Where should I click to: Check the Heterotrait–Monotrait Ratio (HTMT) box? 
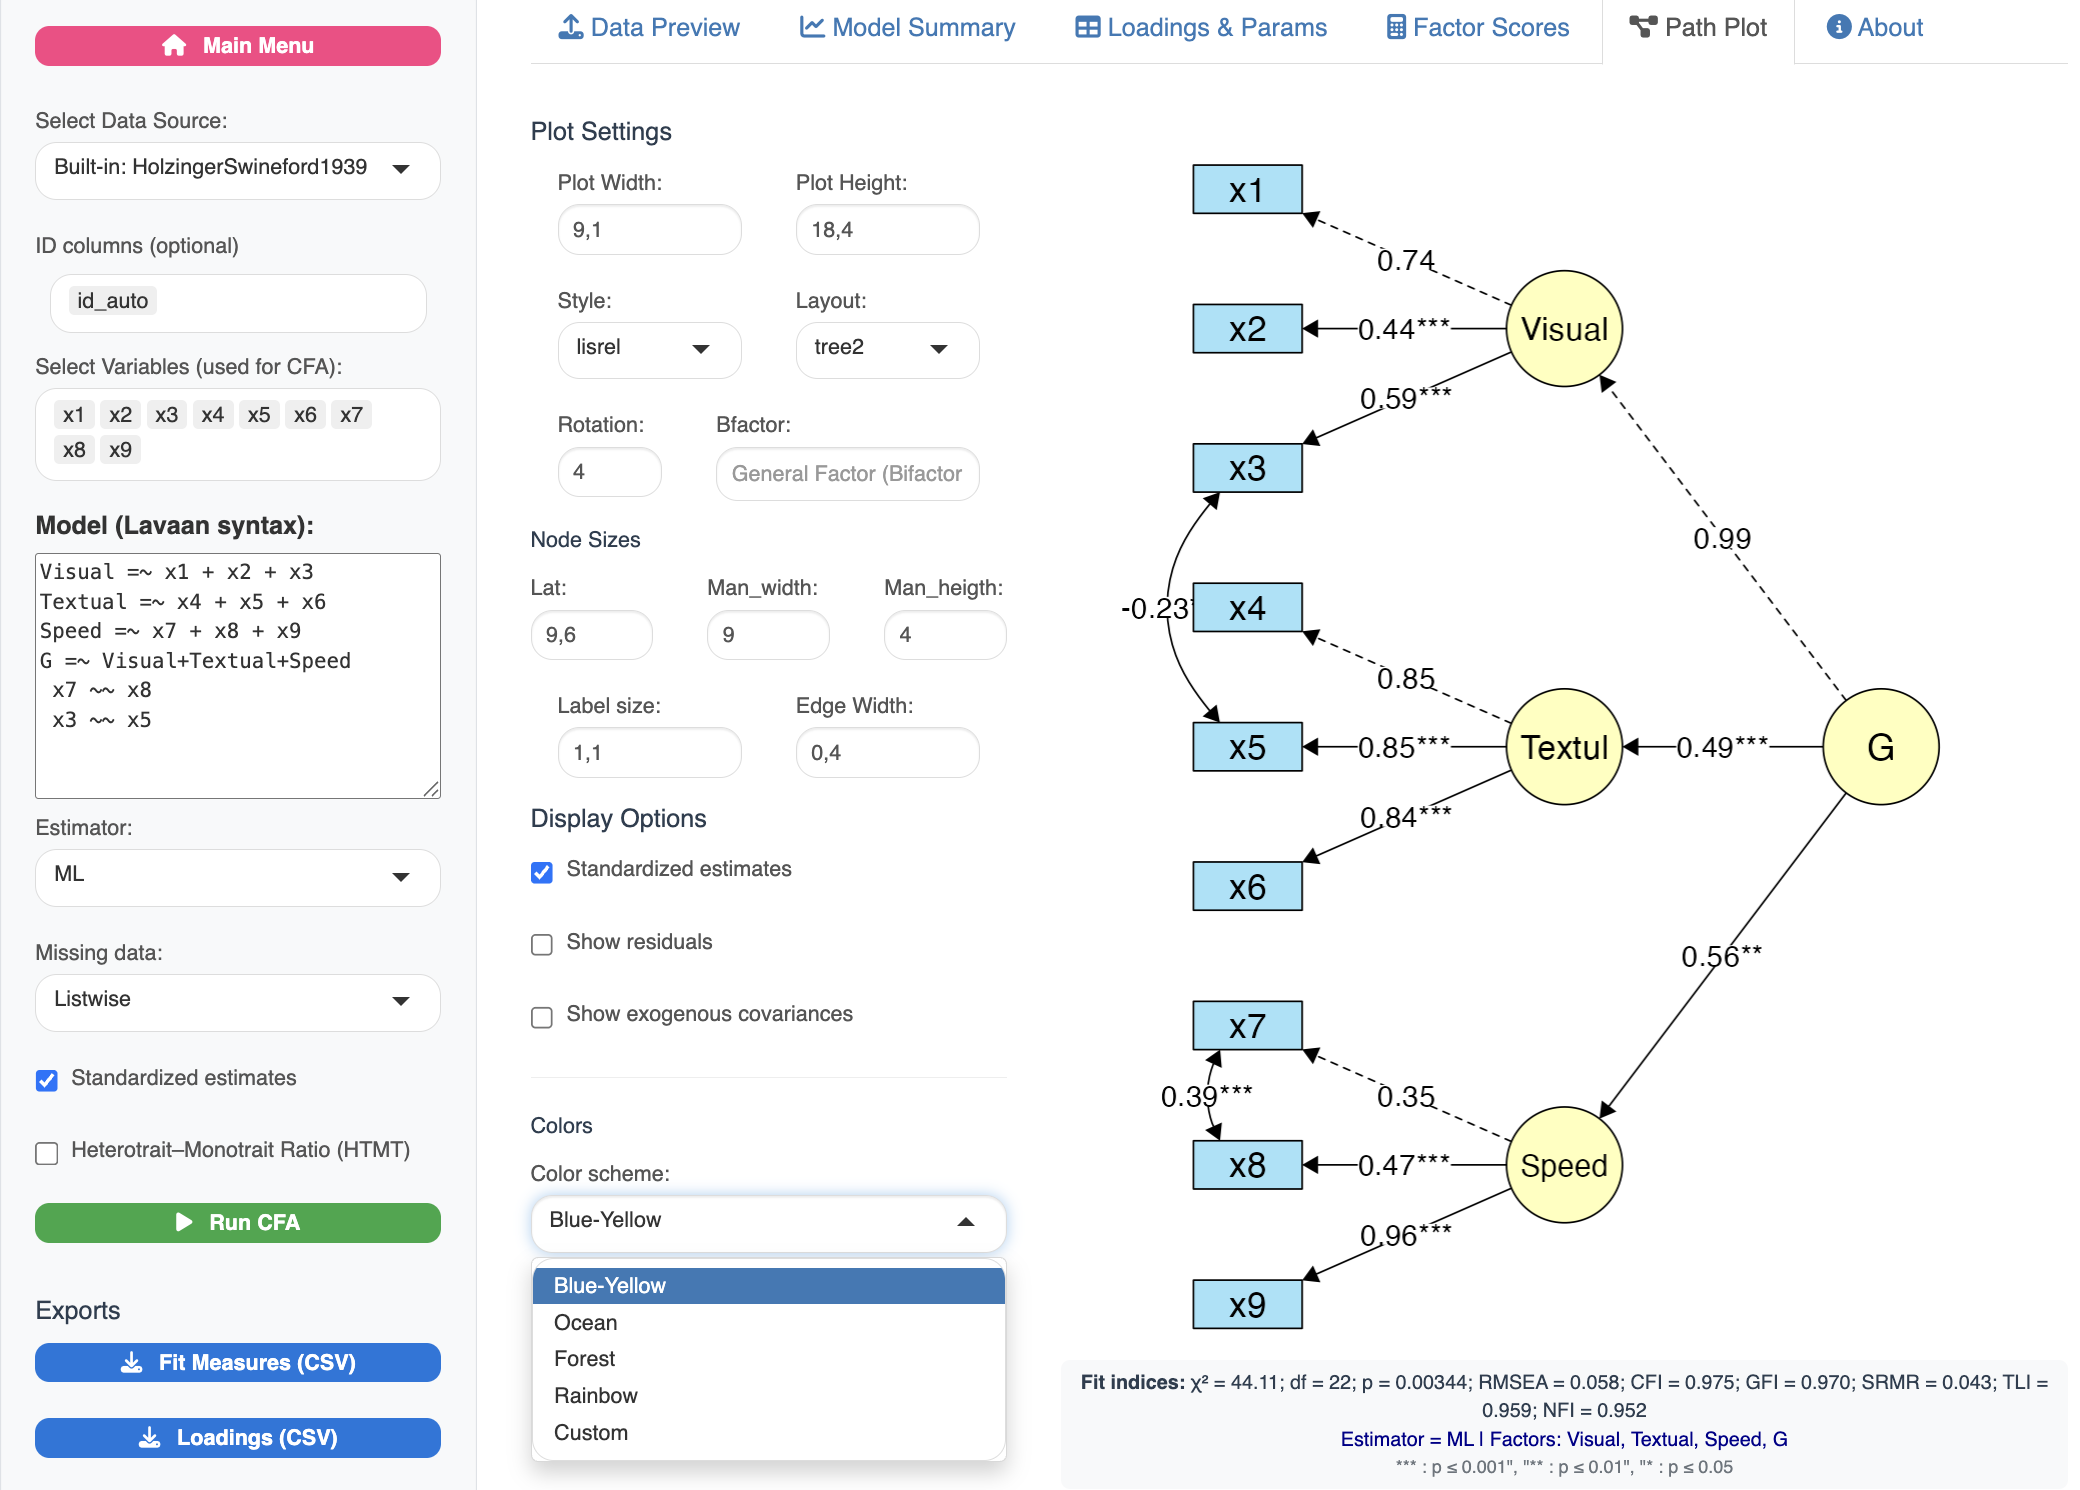pyautogui.click(x=47, y=1153)
